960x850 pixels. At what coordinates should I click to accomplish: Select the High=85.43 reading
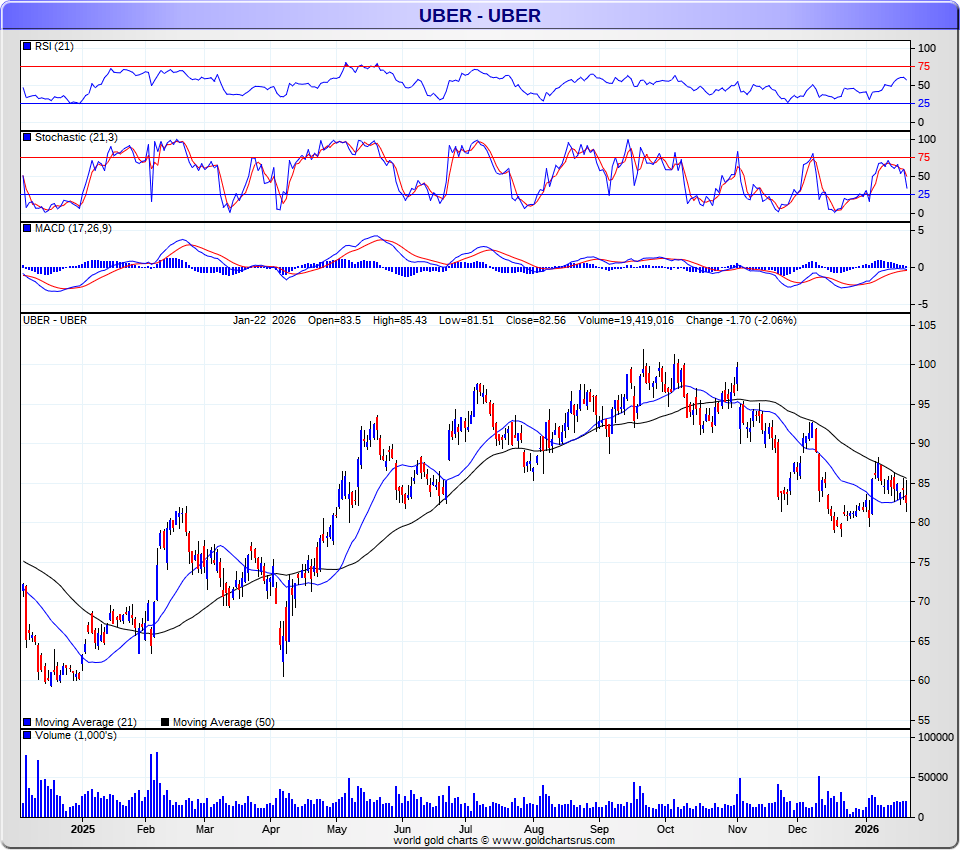coord(401,321)
